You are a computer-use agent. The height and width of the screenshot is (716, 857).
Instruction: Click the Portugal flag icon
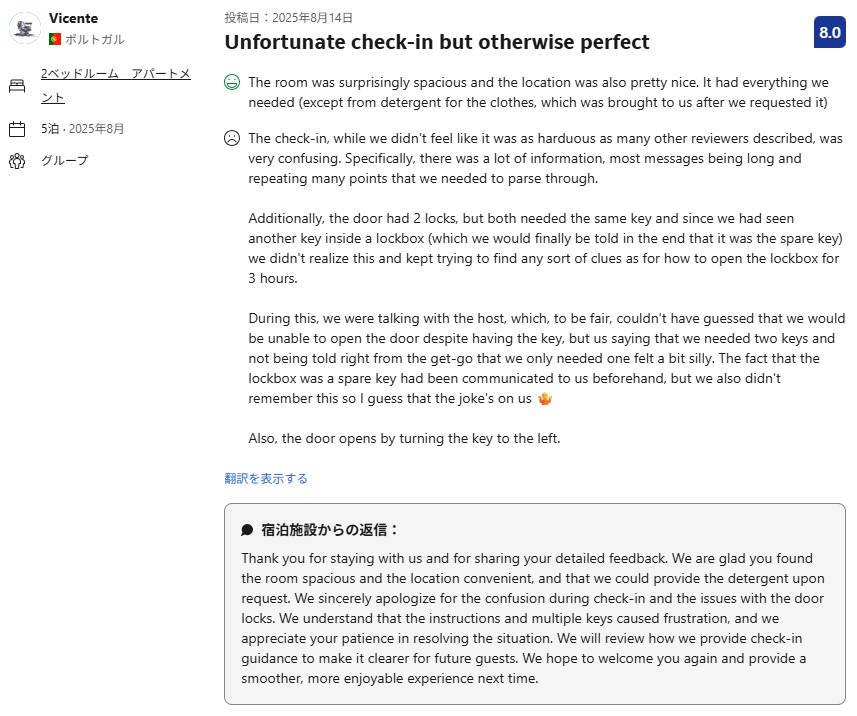[x=55, y=39]
